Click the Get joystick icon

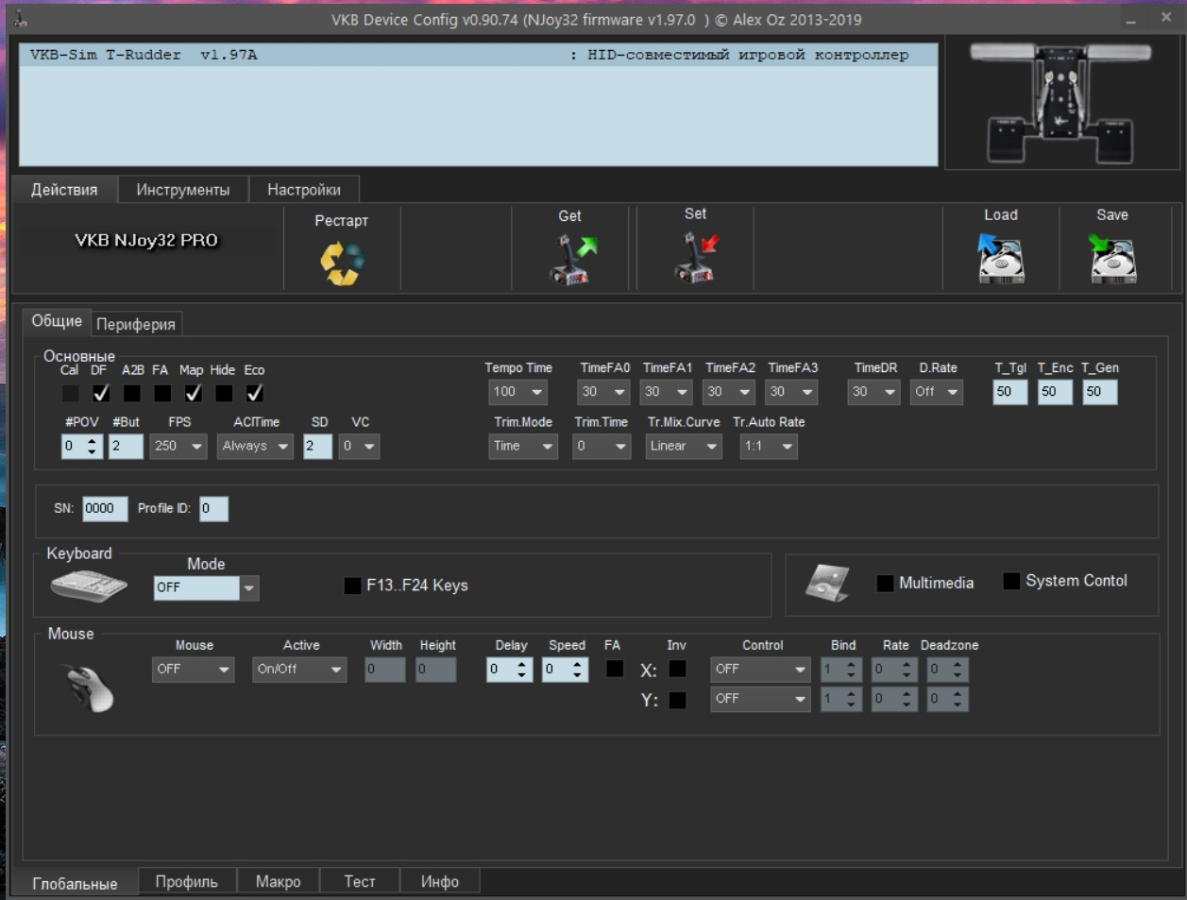pos(572,260)
